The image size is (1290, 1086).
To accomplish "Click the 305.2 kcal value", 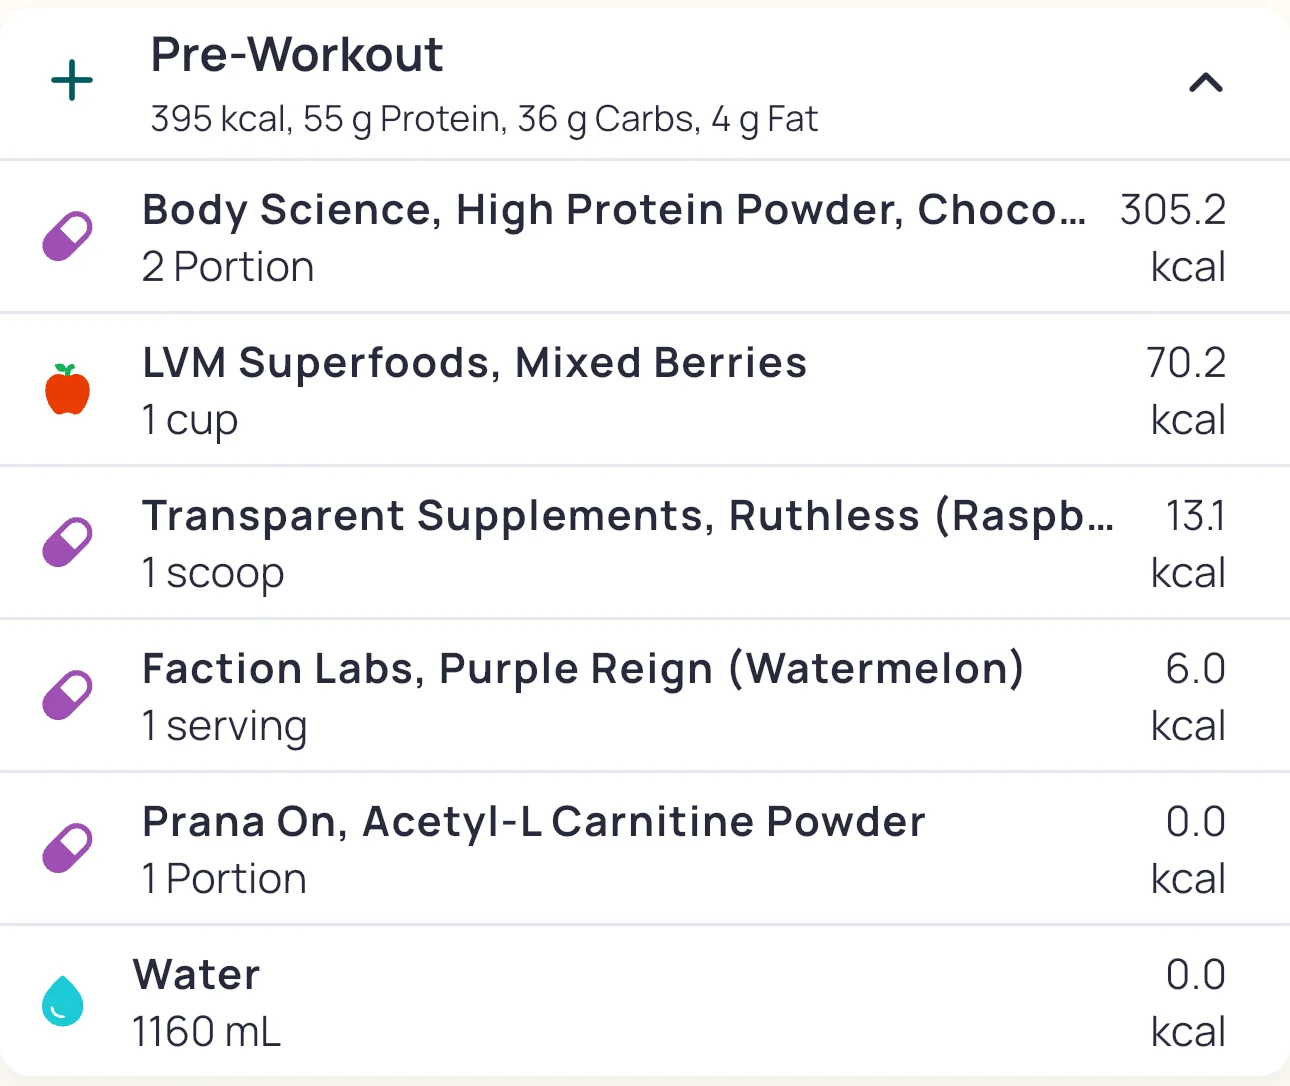I will (x=1172, y=211).
